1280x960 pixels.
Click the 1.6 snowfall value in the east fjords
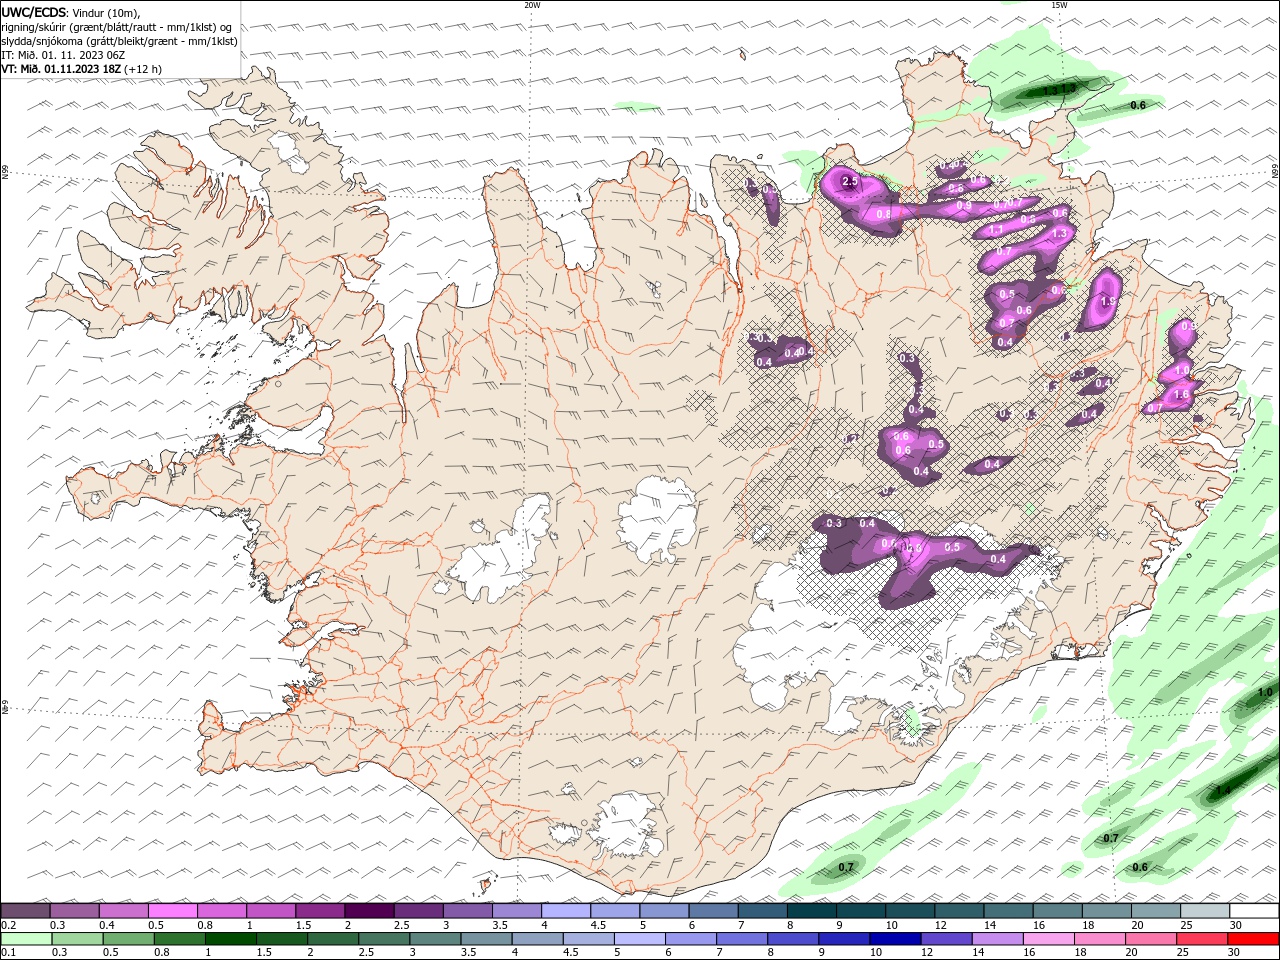(x=1181, y=395)
